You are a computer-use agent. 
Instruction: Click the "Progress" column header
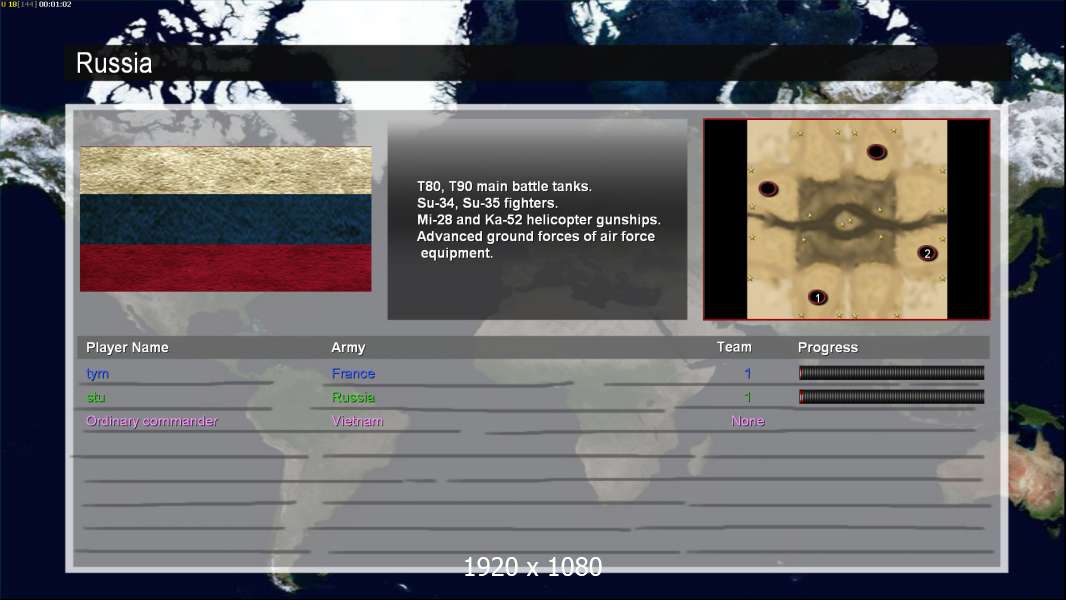827,347
